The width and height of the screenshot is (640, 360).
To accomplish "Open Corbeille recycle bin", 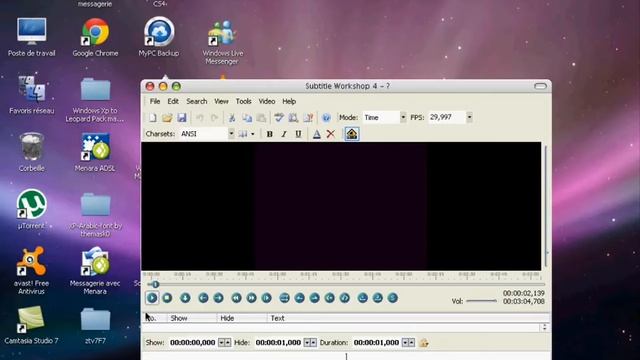I will point(31,152).
